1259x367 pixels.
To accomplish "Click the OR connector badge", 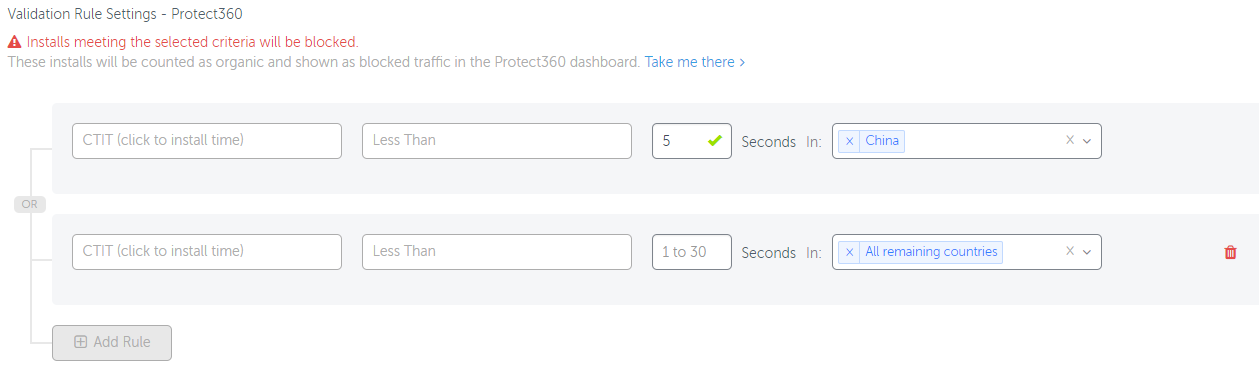I will [30, 204].
